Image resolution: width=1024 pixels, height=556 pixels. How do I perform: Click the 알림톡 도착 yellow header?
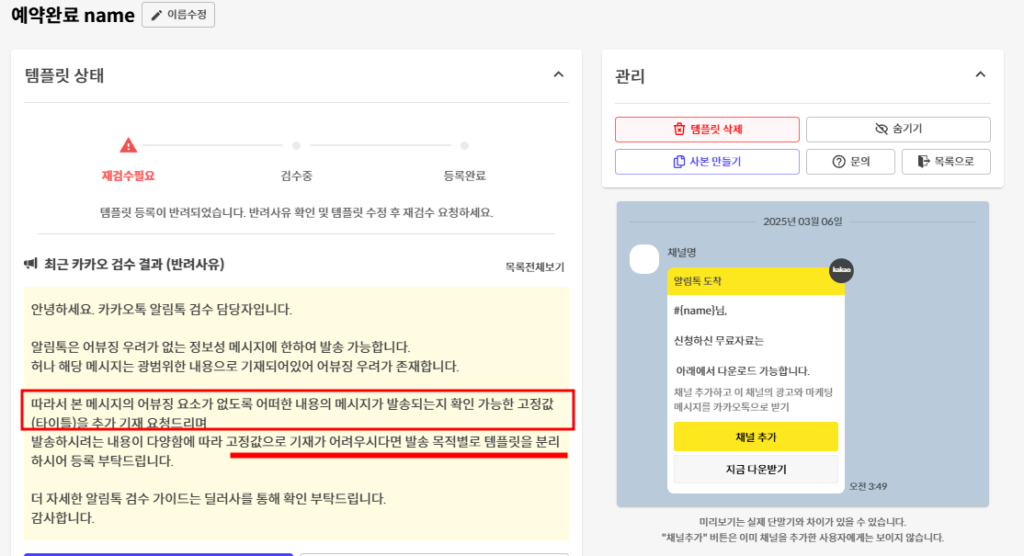point(756,282)
